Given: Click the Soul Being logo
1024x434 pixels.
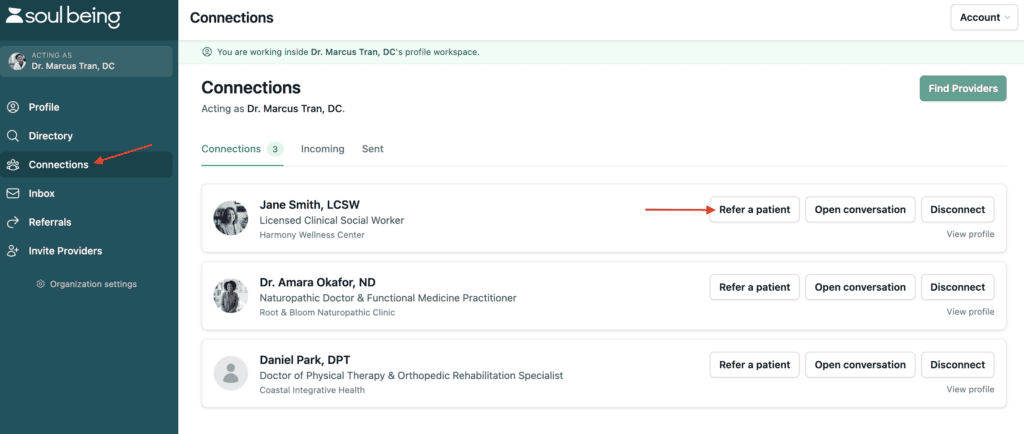Looking at the screenshot, I should [x=63, y=17].
